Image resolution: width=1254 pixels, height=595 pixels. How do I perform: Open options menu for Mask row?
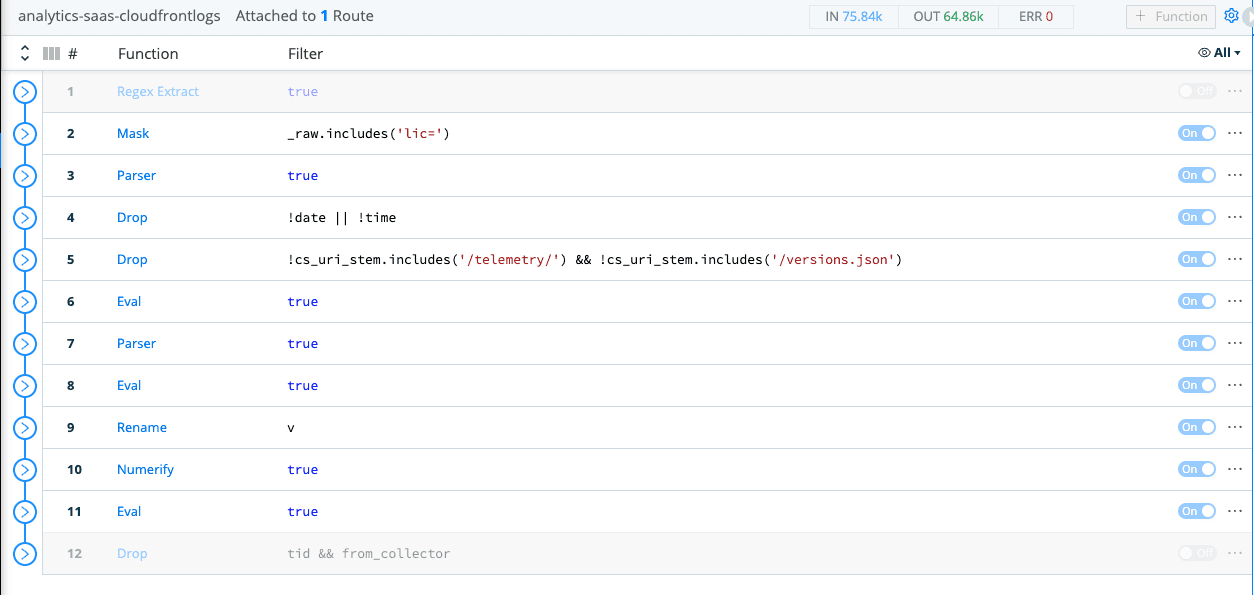click(1234, 133)
